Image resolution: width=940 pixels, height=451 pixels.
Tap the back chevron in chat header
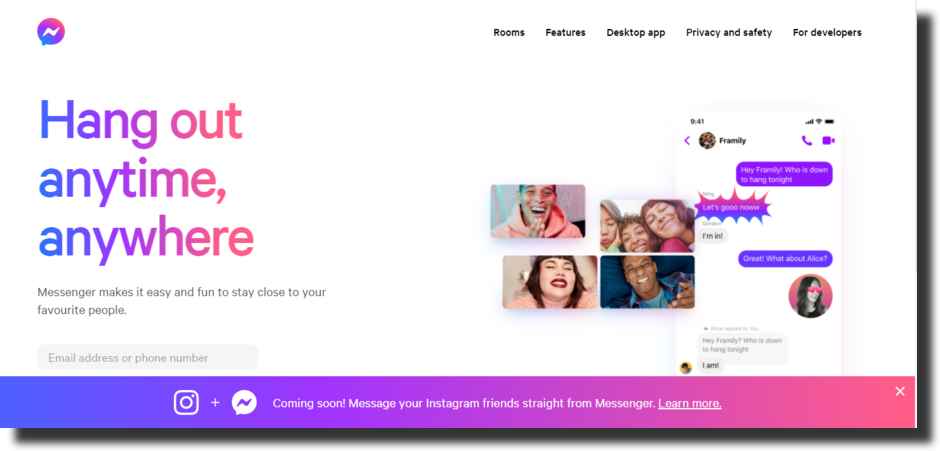(687, 140)
